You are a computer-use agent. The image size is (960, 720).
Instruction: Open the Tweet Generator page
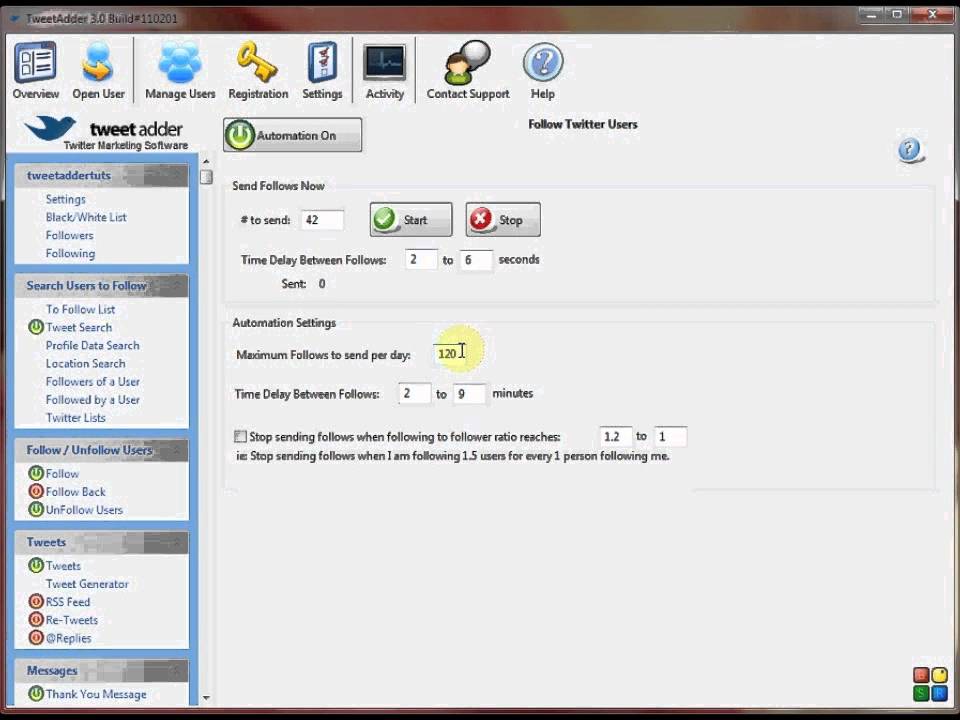pos(87,583)
